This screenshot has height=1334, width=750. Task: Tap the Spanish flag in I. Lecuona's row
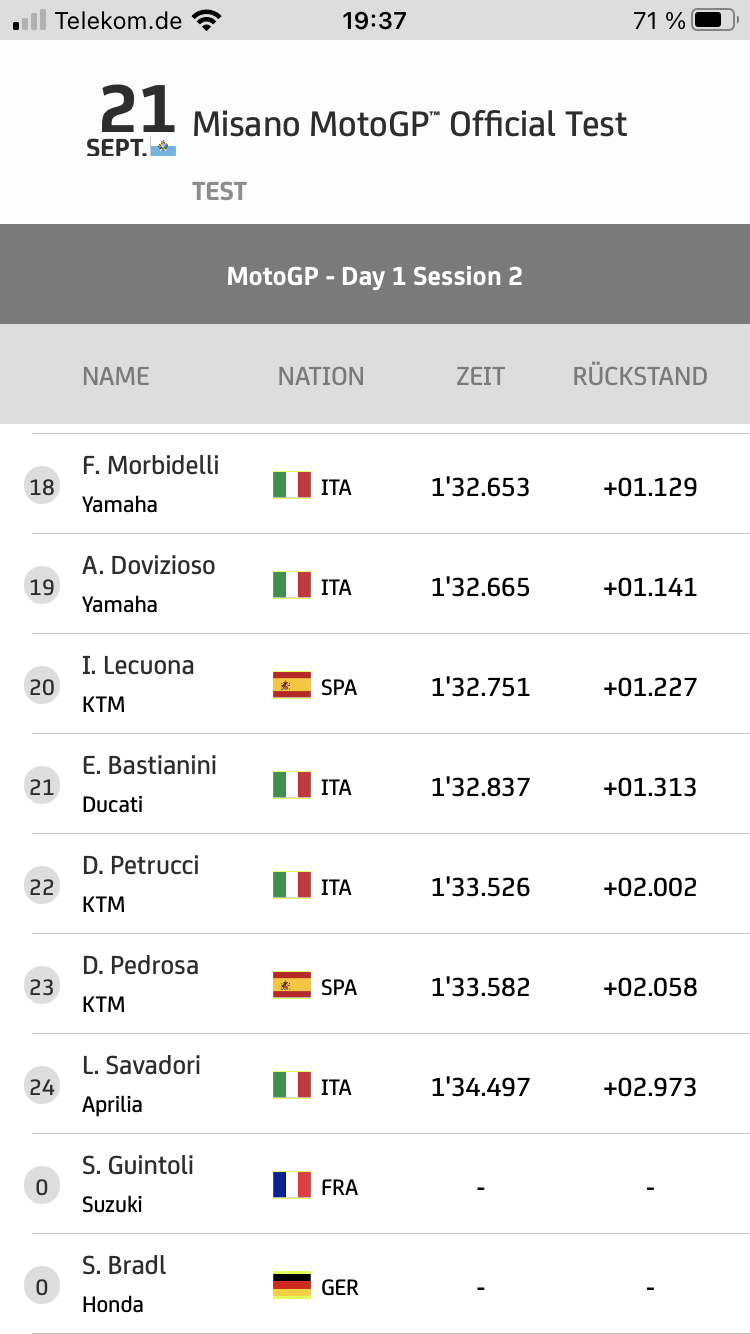(x=292, y=686)
